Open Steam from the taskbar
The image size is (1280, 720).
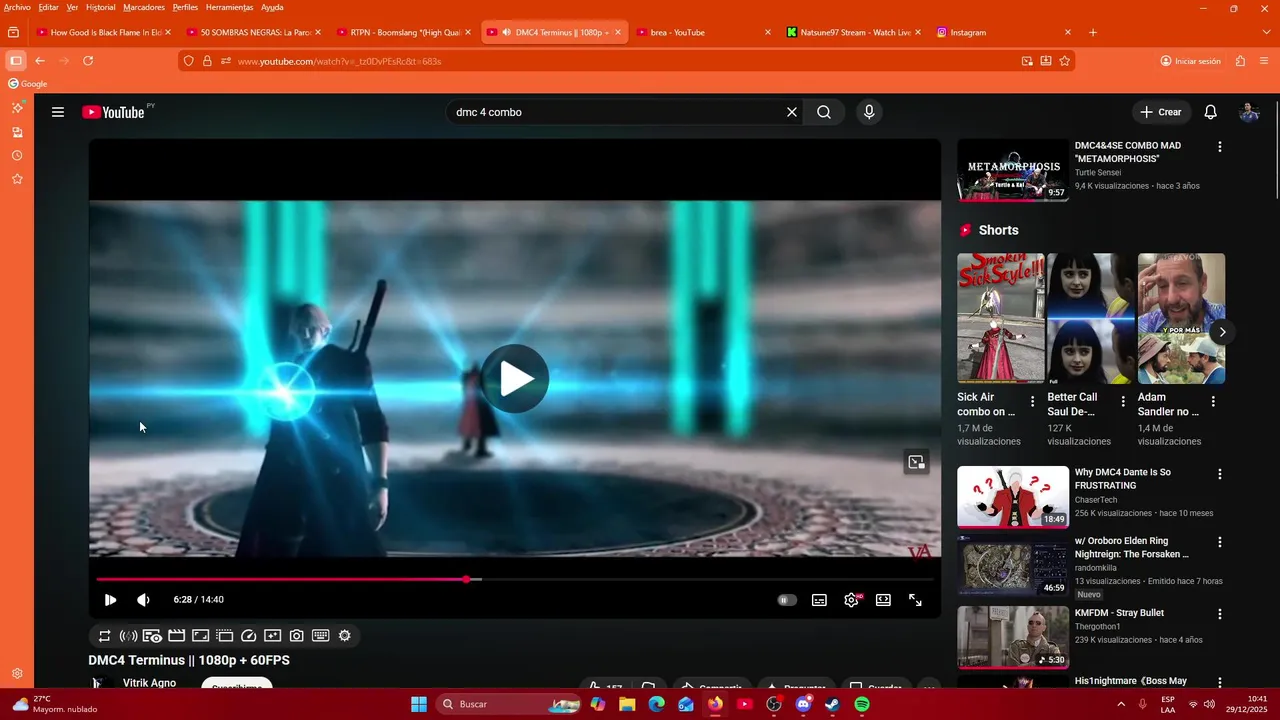[832, 704]
